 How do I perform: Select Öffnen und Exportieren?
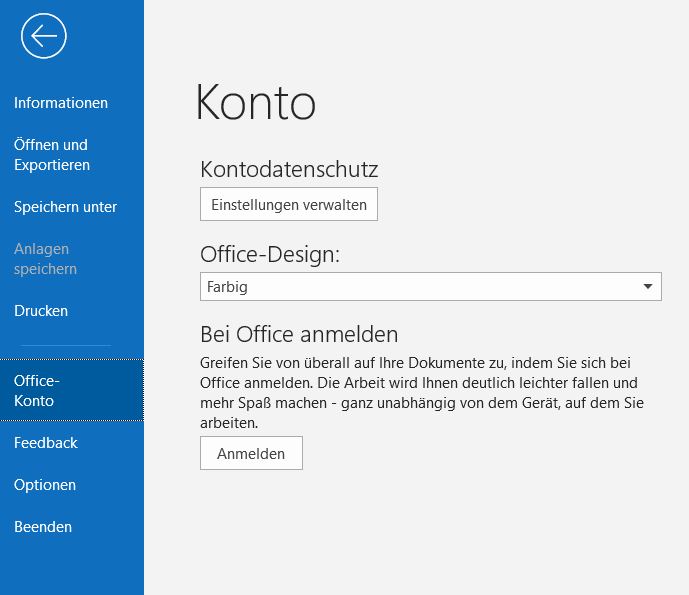pos(51,155)
